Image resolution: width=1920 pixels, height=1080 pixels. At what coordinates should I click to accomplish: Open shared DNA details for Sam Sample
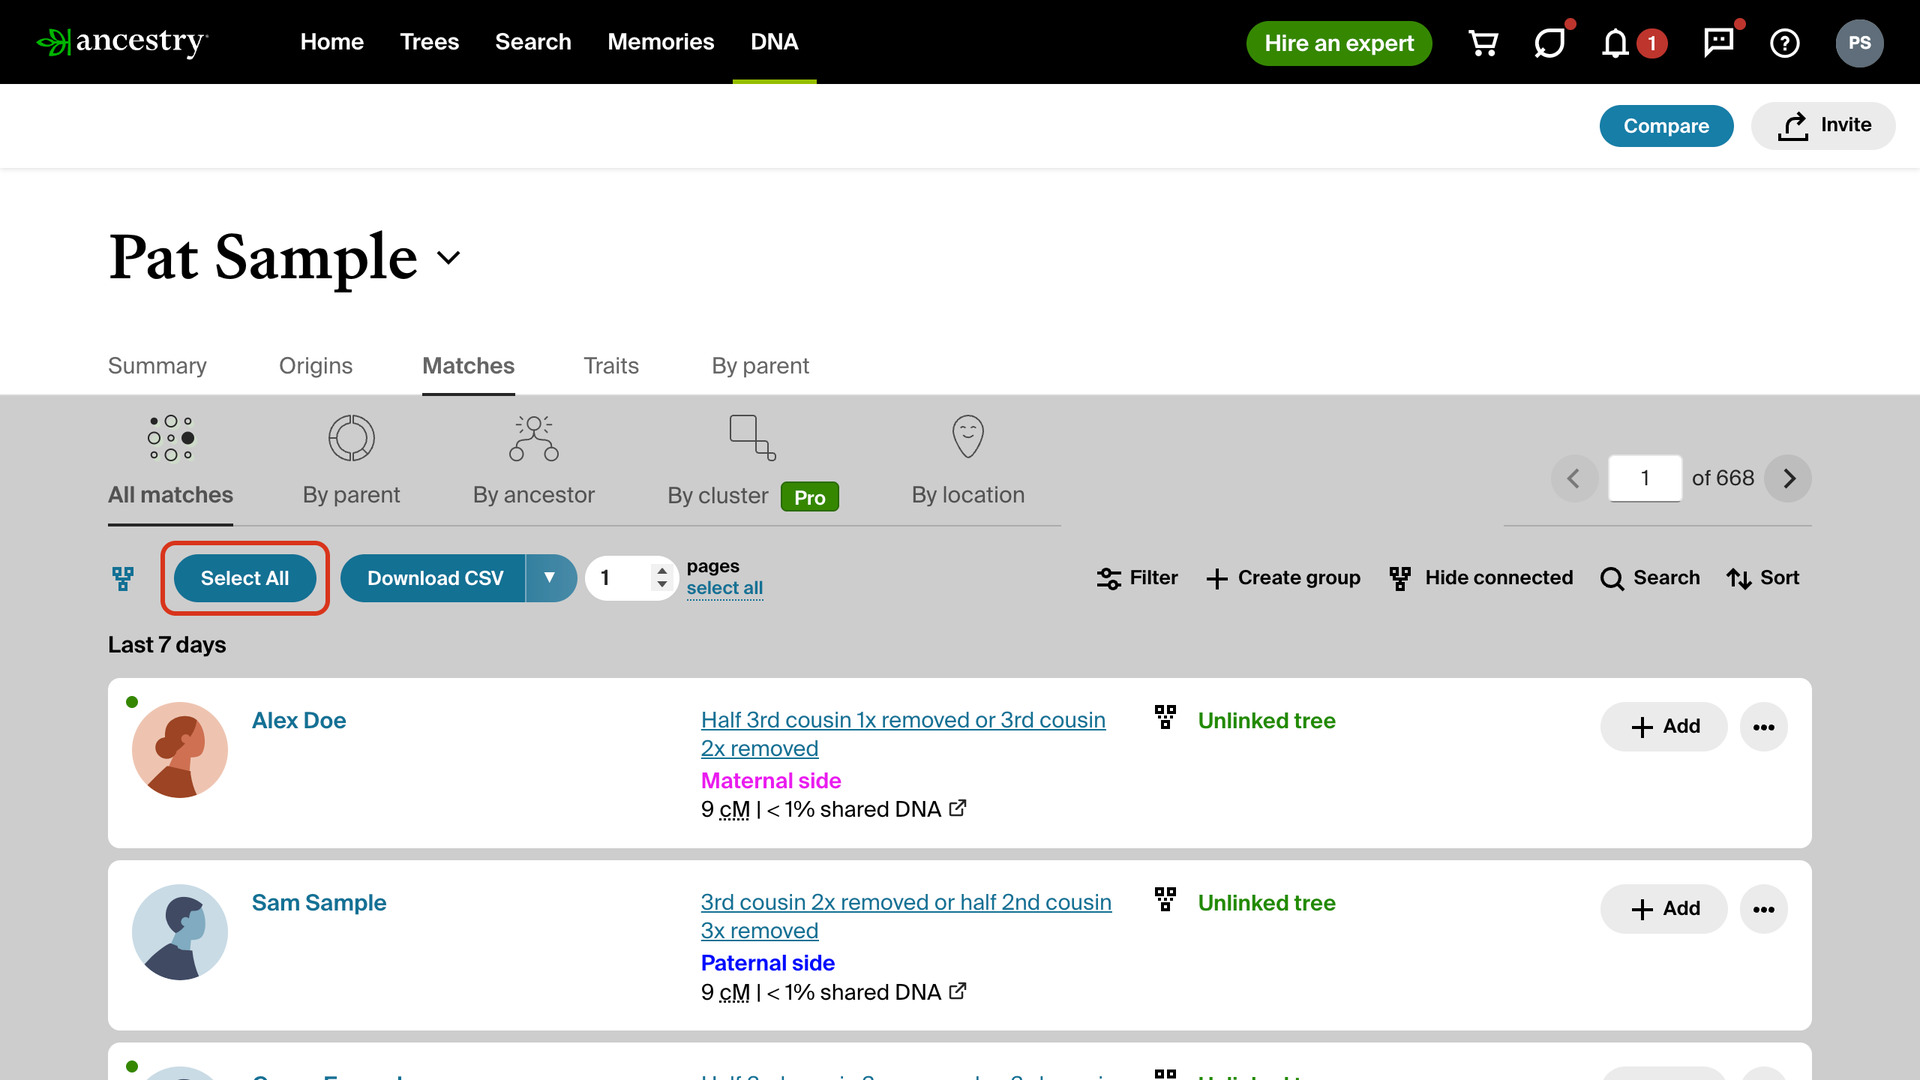tap(958, 991)
